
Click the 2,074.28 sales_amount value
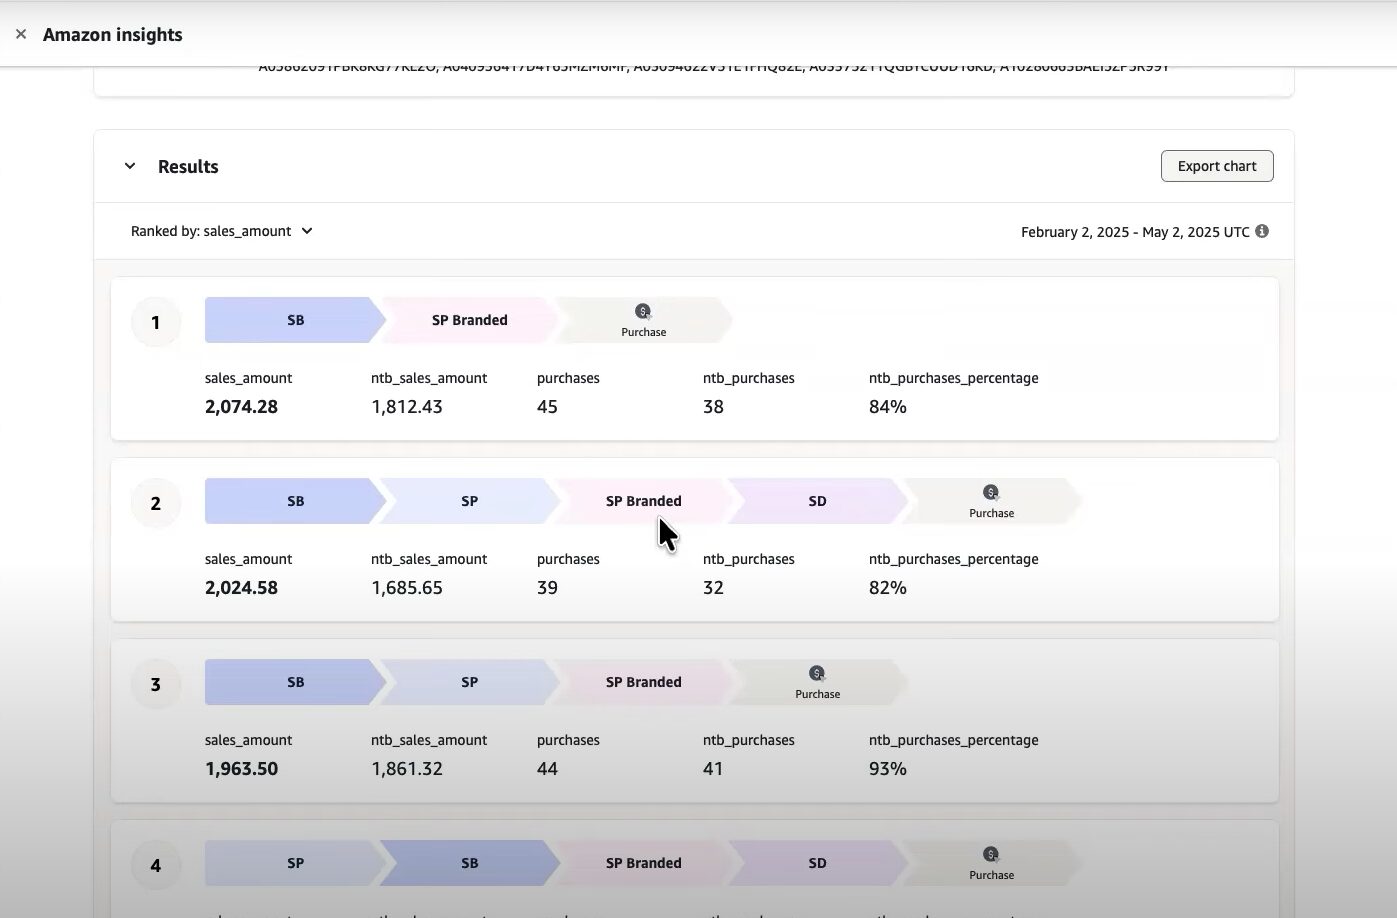pyautogui.click(x=241, y=407)
